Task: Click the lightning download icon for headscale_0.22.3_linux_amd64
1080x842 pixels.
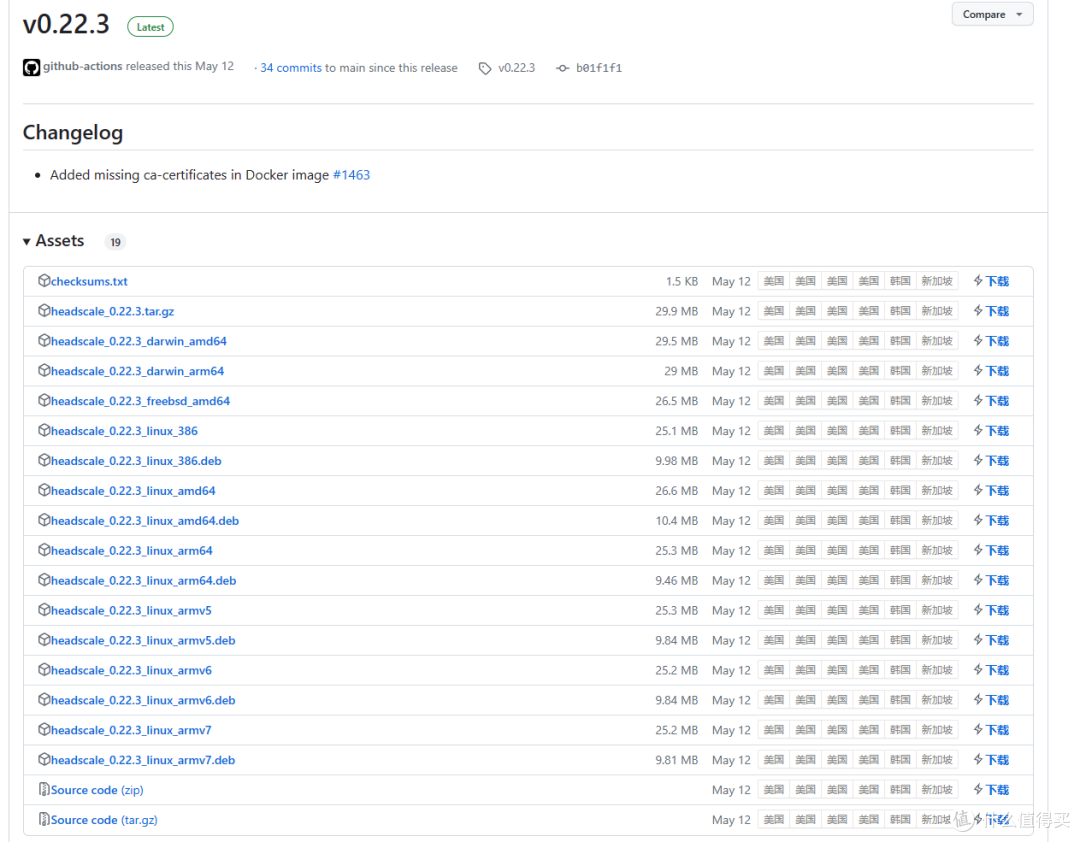Action: coord(978,491)
